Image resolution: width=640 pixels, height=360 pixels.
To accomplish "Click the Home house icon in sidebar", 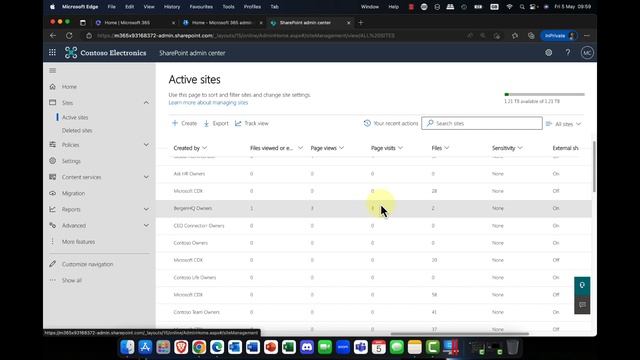I will (53, 87).
